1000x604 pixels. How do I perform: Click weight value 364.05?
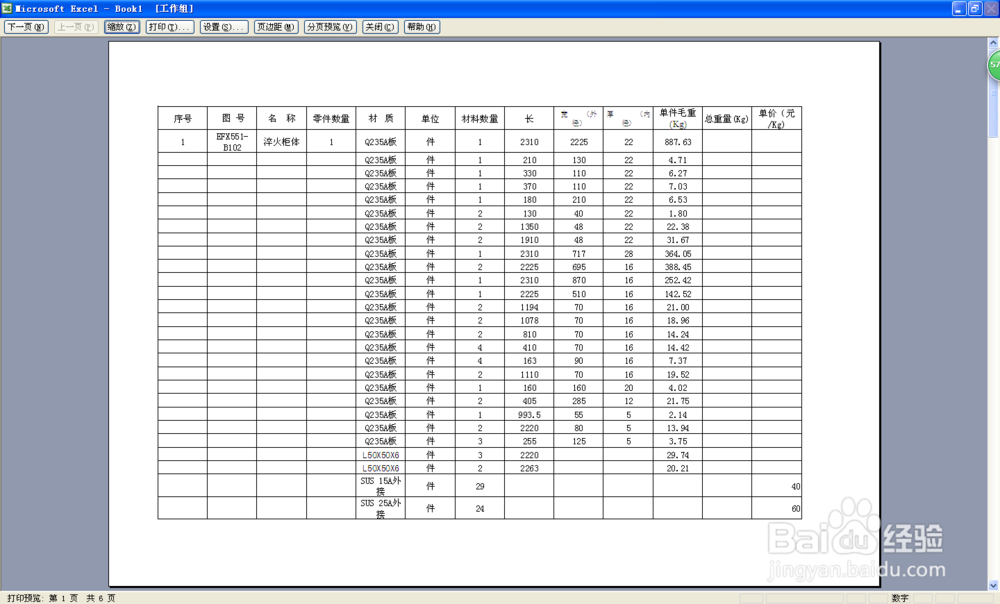[x=677, y=254]
